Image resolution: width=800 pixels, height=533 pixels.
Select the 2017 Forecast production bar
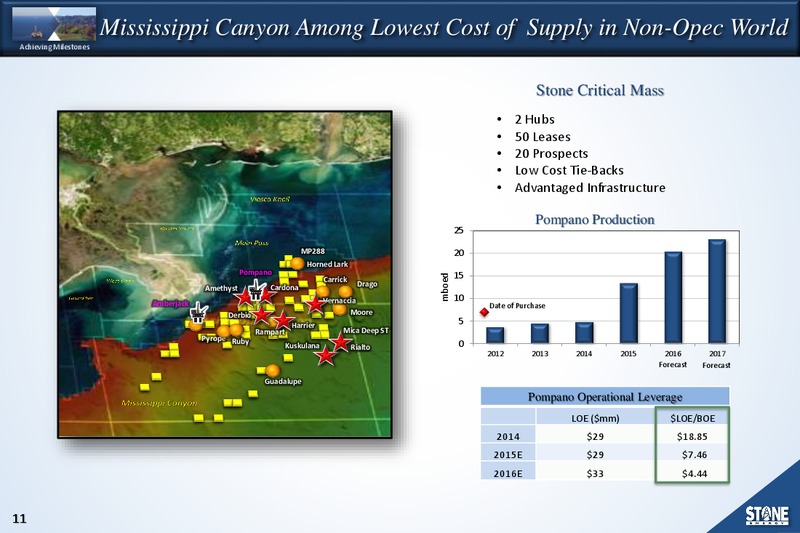[x=717, y=291]
